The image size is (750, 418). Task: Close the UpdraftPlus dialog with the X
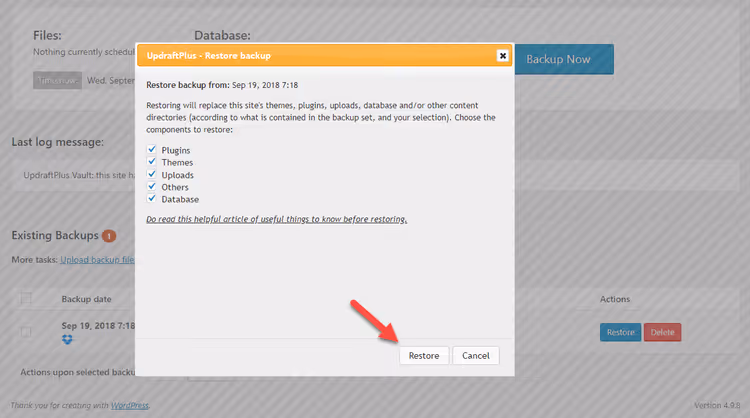click(x=503, y=55)
